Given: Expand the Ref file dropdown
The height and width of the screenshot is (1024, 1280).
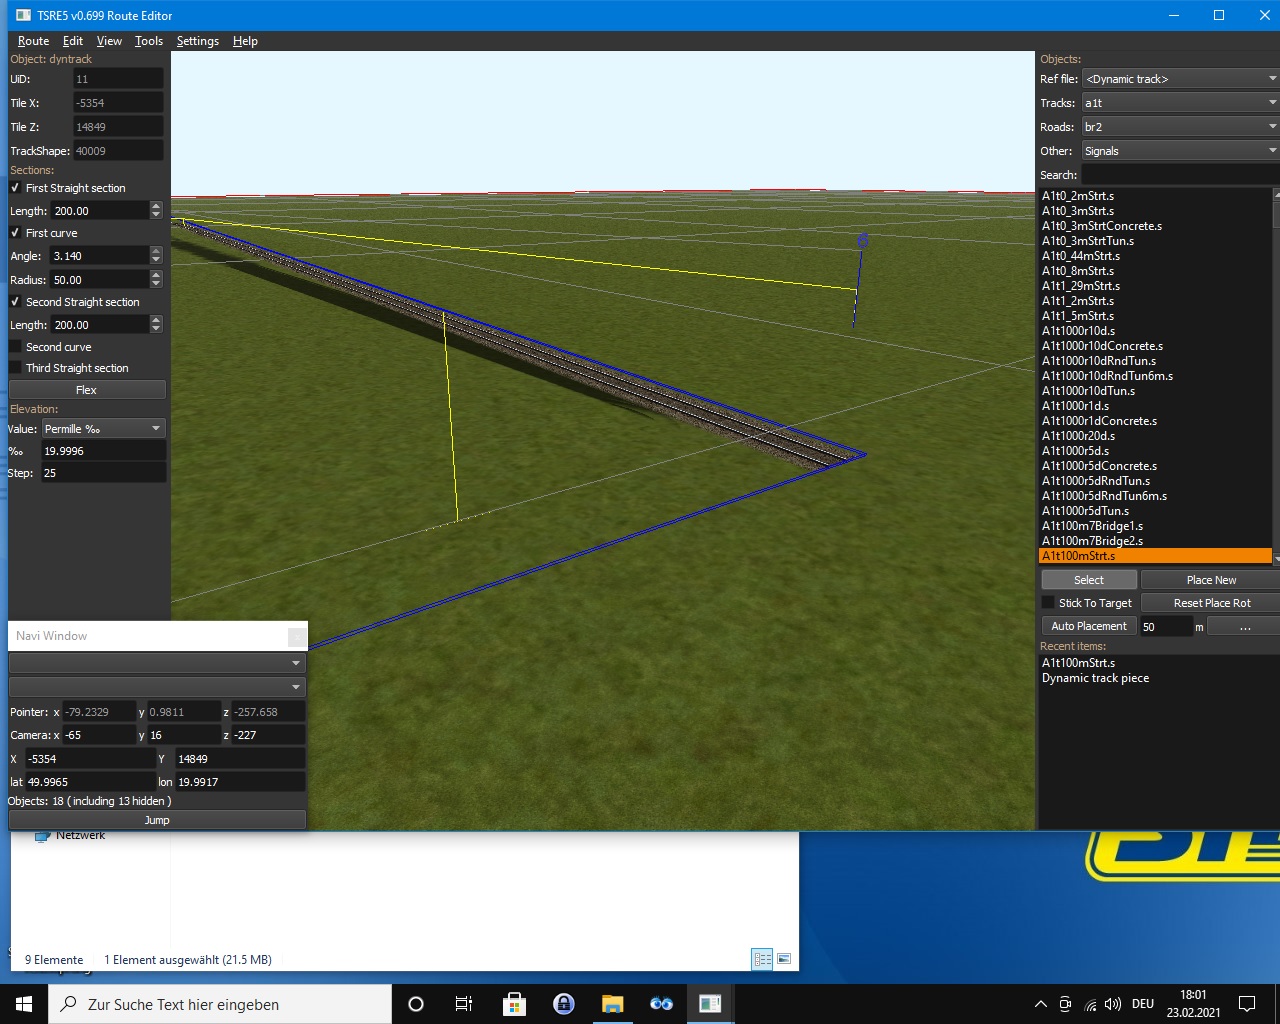Looking at the screenshot, I should tap(1180, 79).
